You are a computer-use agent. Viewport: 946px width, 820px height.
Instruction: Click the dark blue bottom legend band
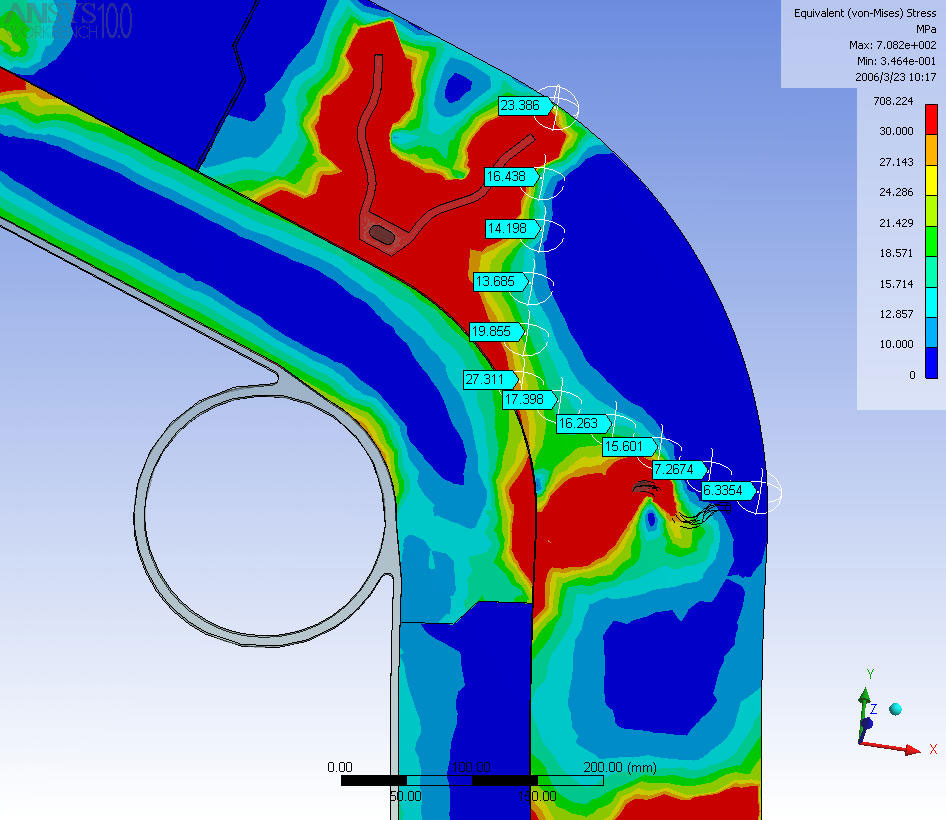click(931, 361)
